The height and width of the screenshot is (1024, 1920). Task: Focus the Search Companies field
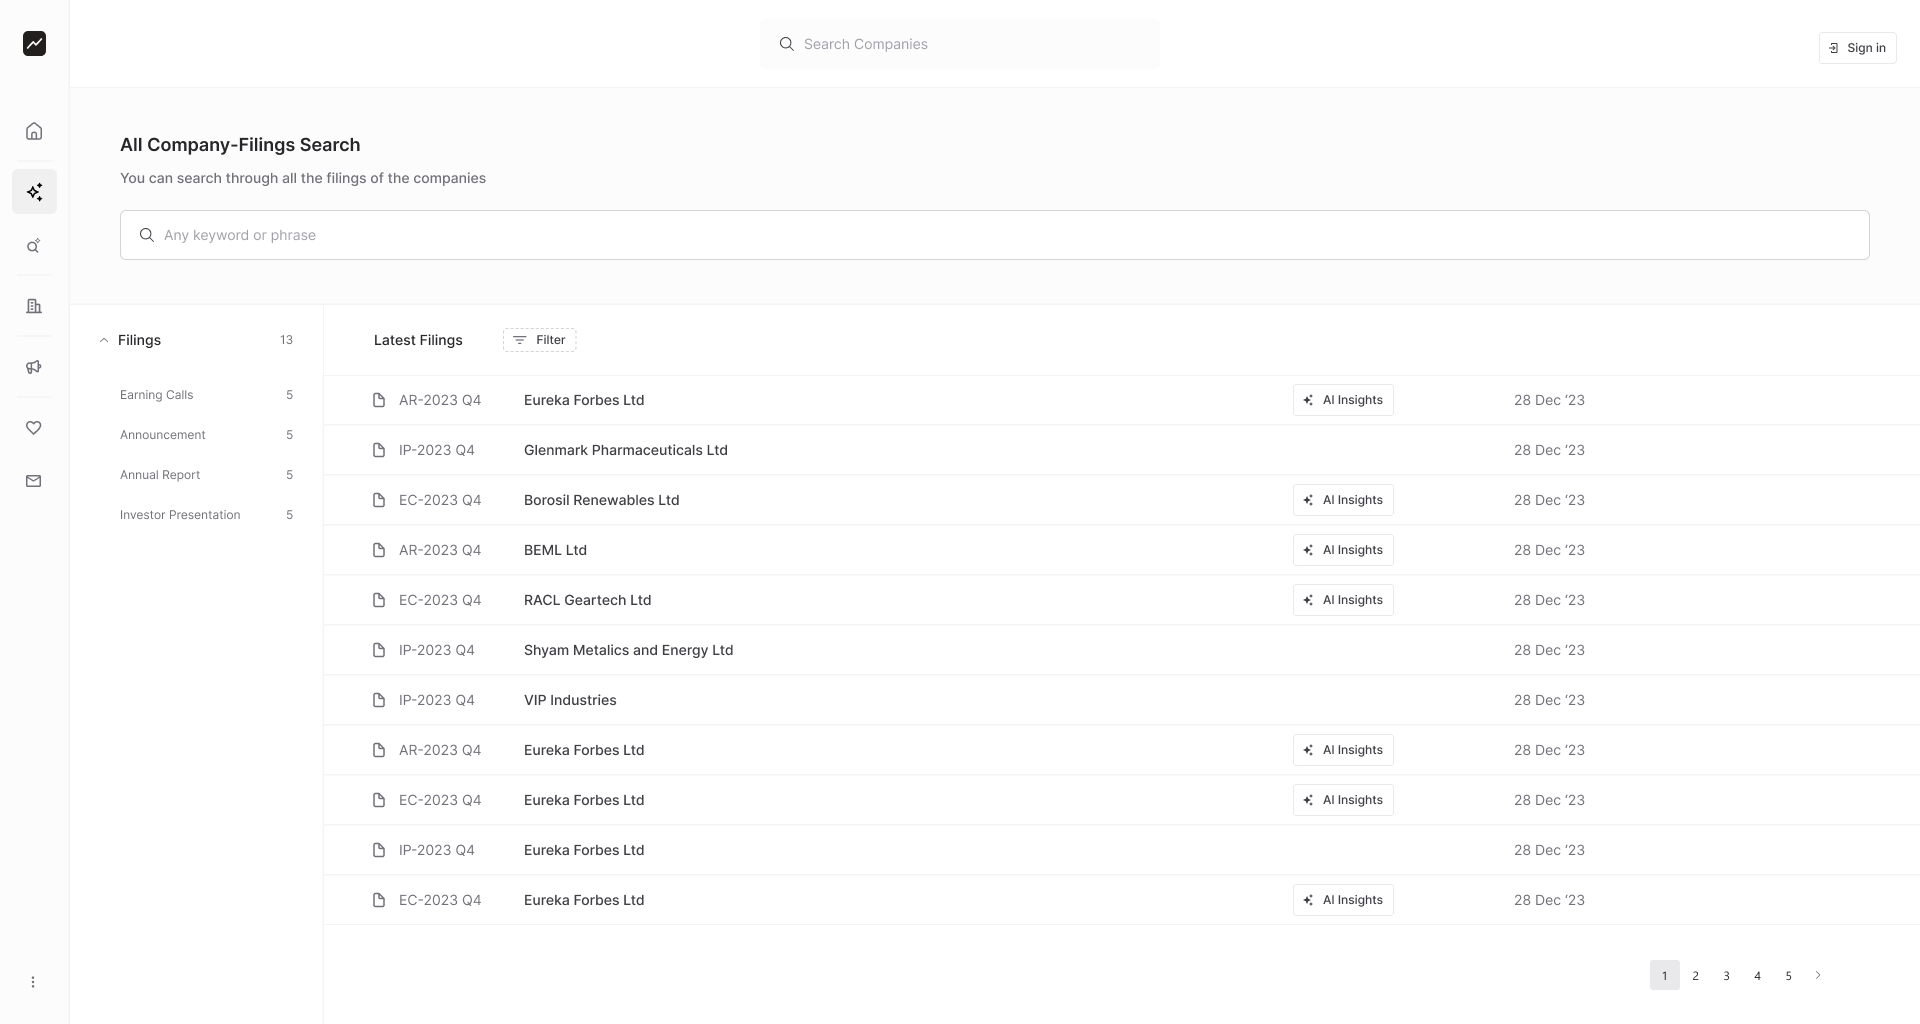pos(960,44)
